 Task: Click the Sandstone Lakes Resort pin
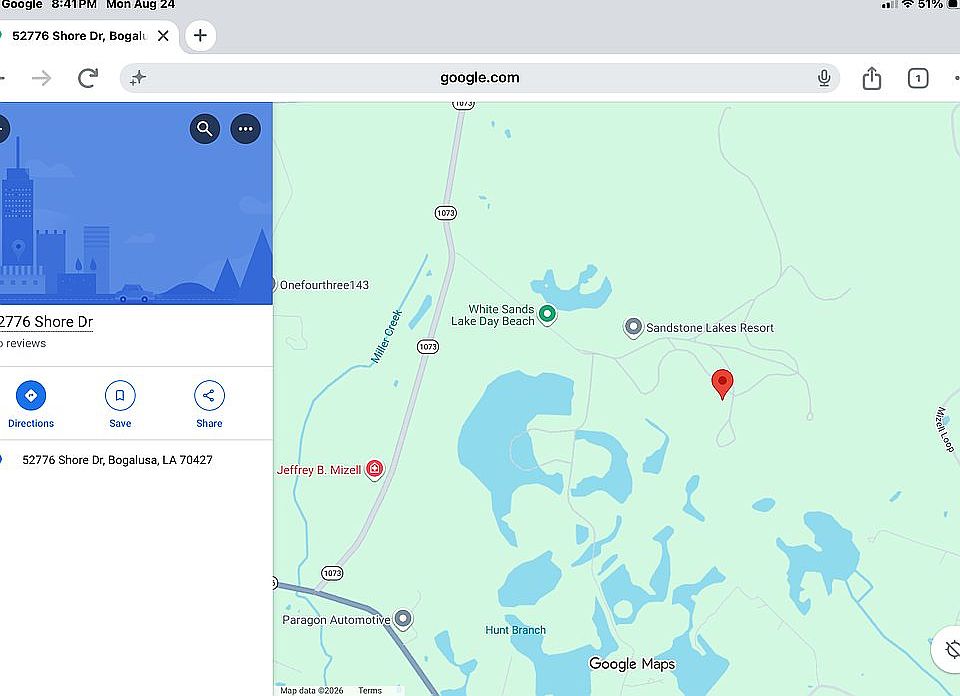(x=633, y=327)
